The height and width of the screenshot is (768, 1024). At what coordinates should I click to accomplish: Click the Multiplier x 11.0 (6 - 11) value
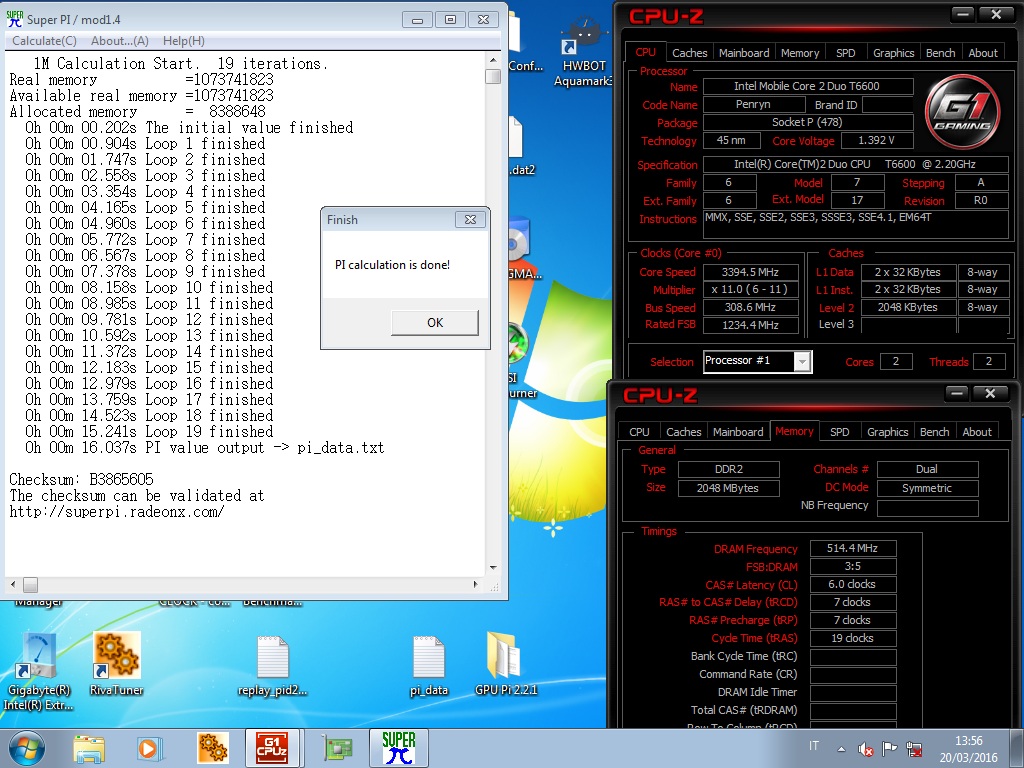click(750, 290)
